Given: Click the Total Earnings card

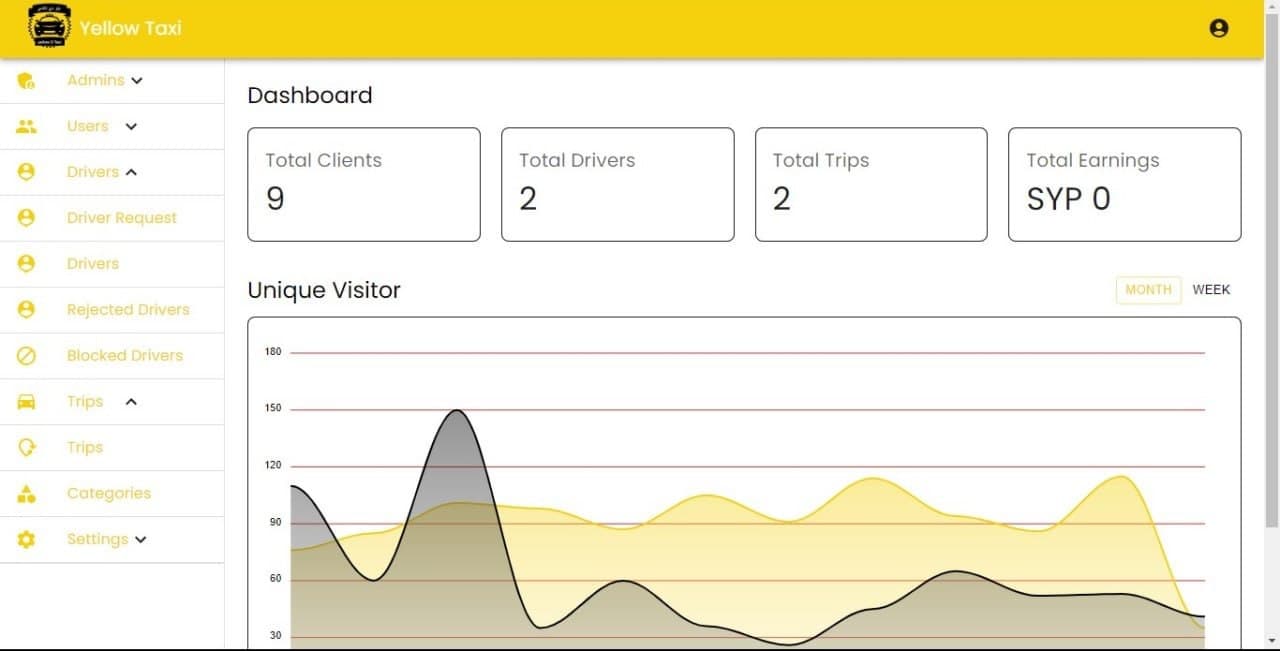Looking at the screenshot, I should click(x=1125, y=184).
